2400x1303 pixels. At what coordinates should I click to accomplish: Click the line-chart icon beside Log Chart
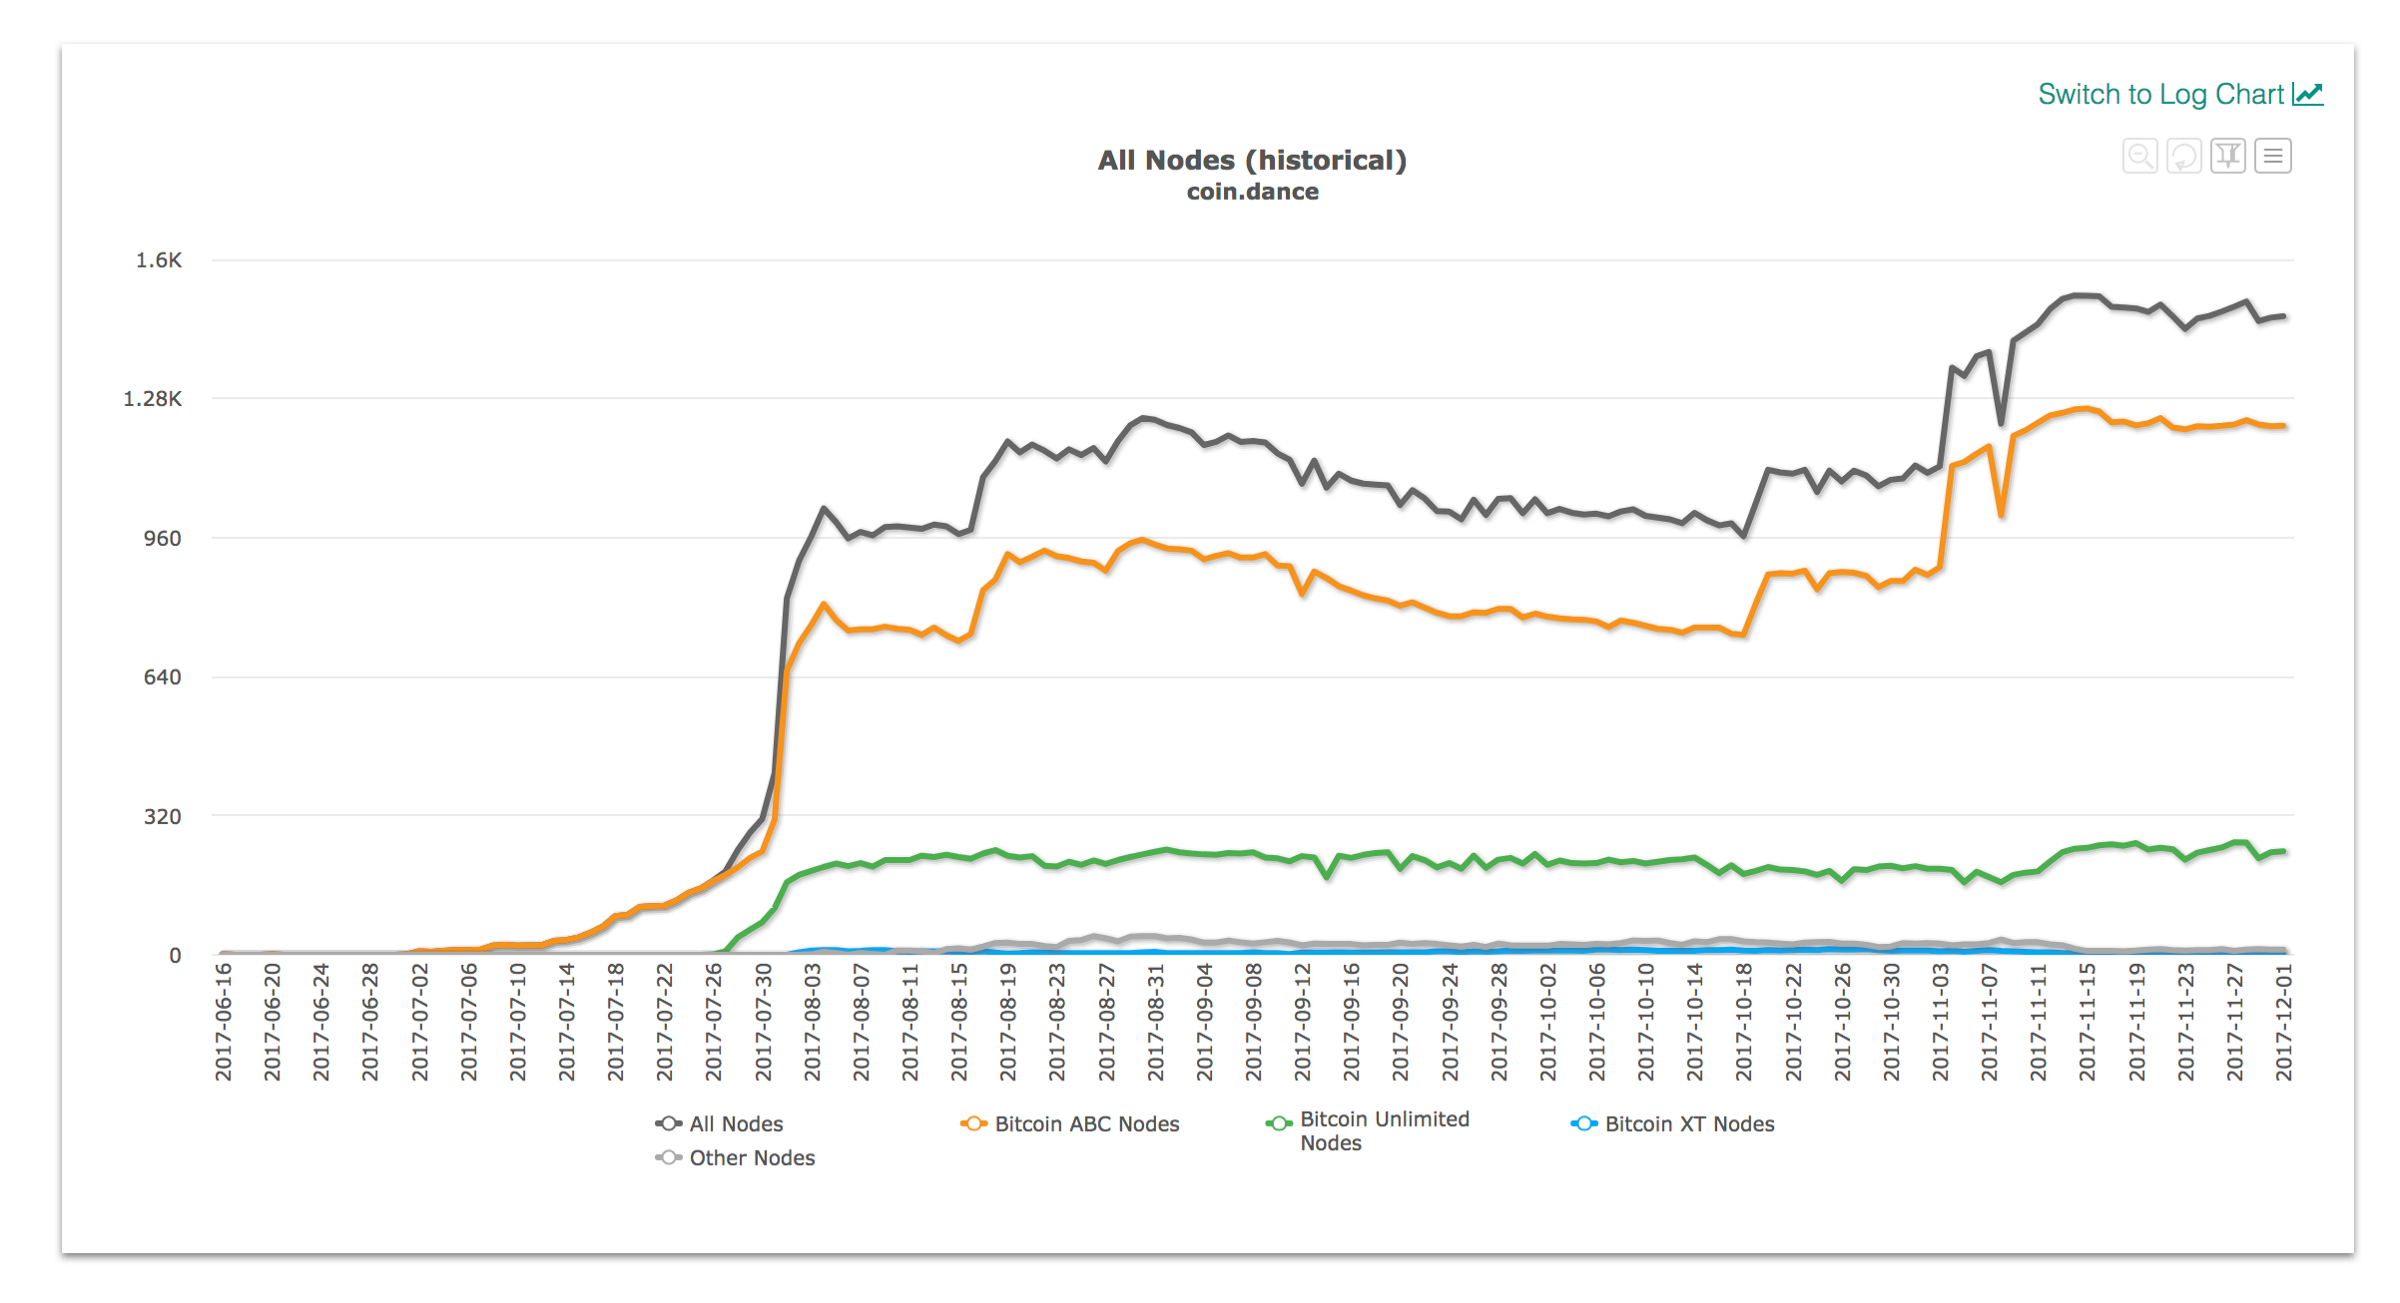tap(2308, 94)
